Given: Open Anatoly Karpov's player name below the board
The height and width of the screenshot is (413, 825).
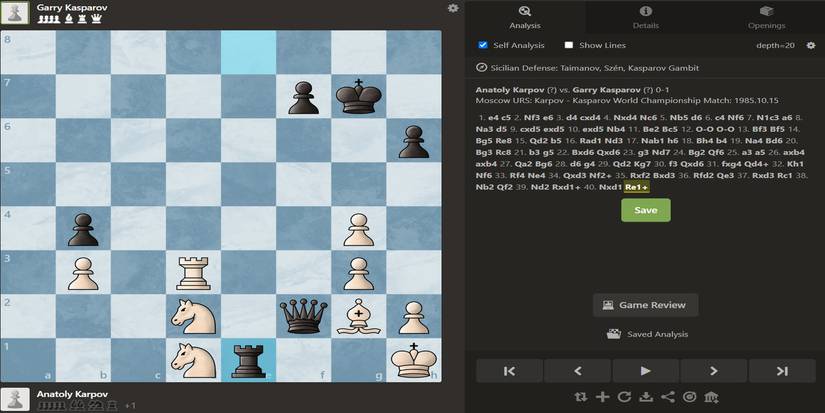Looking at the screenshot, I should (72, 394).
